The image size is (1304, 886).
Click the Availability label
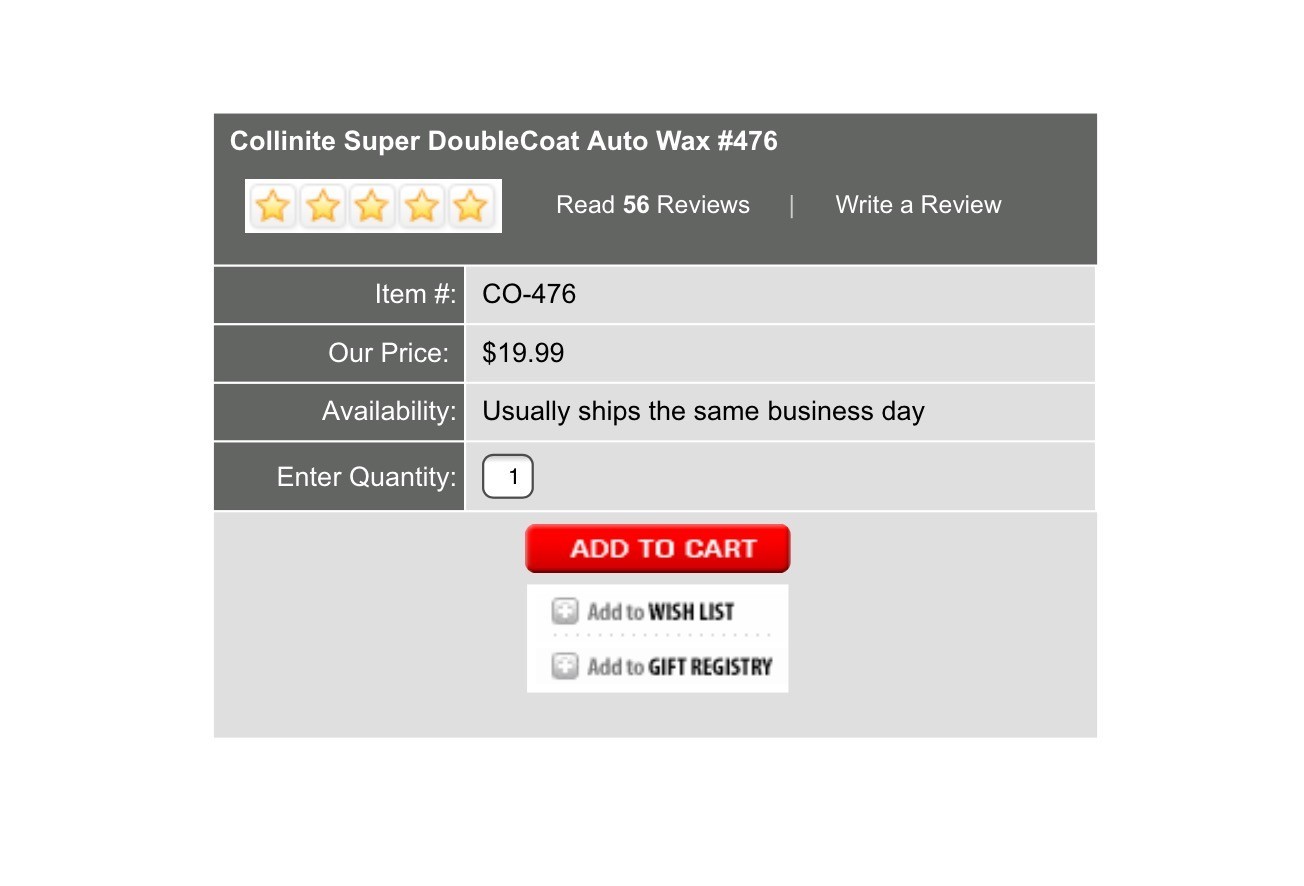389,411
